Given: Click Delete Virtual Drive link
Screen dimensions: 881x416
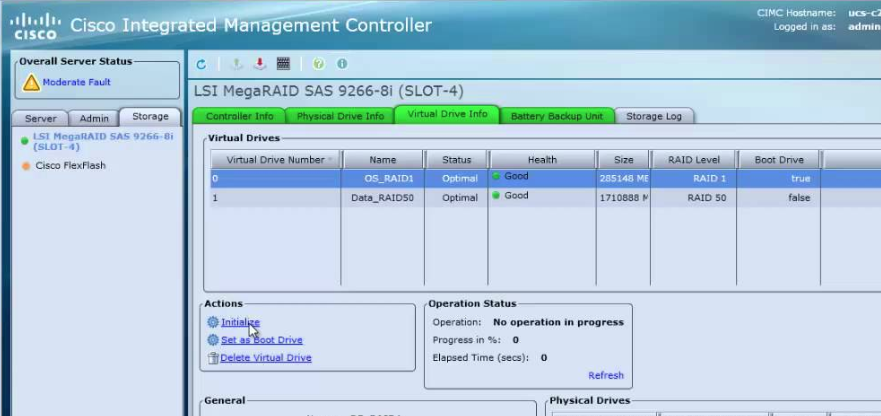Looking at the screenshot, I should pyautogui.click(x=266, y=358).
